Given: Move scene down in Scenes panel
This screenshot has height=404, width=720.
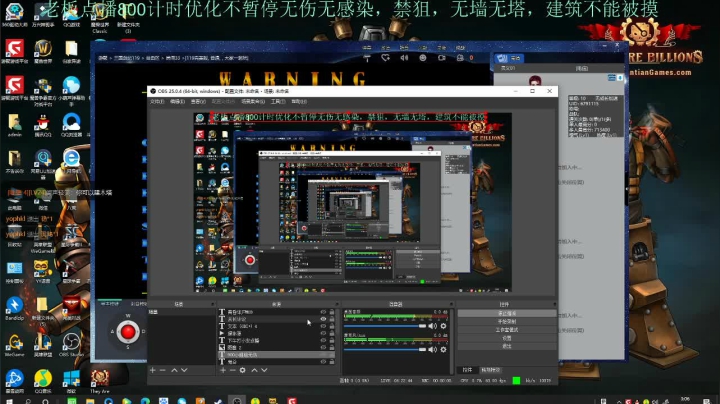Looking at the screenshot, I should [x=184, y=370].
